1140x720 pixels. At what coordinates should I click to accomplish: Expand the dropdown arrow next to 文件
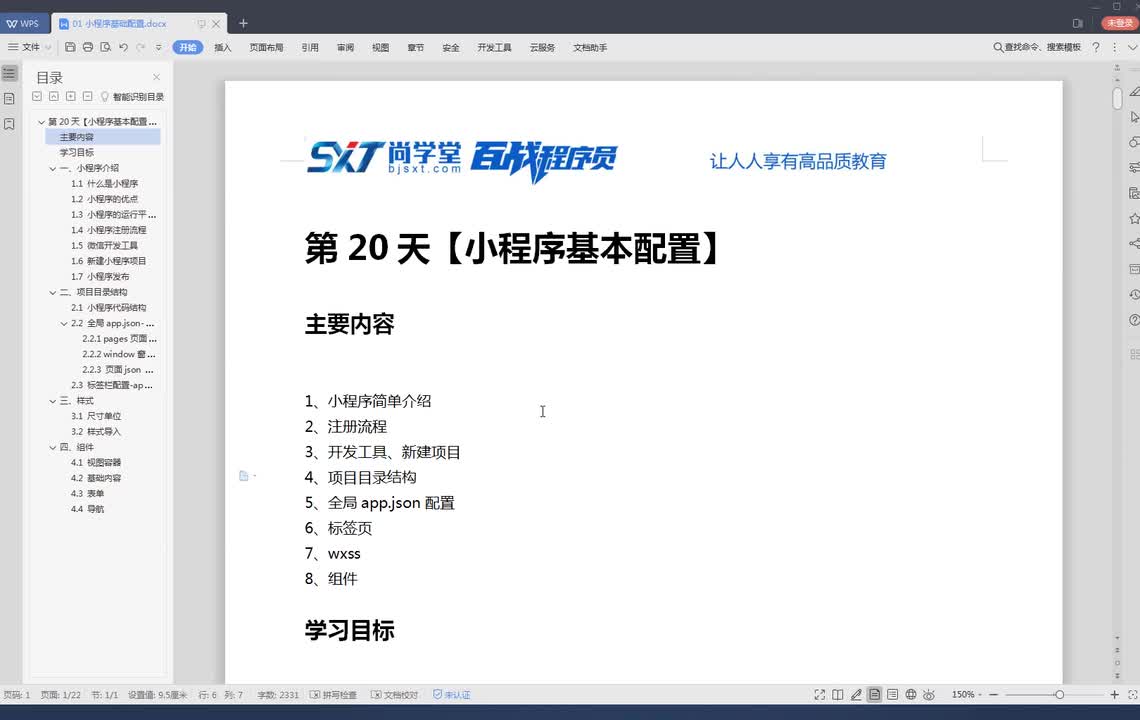pos(48,47)
